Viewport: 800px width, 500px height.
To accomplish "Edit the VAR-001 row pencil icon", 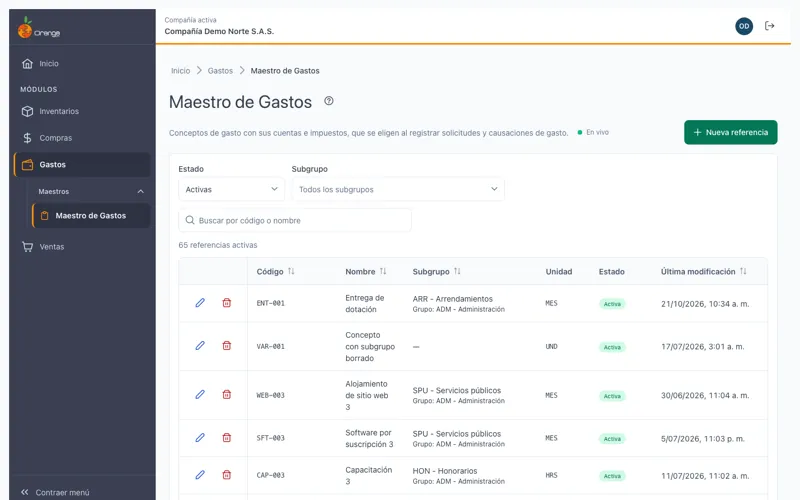I will pos(200,346).
